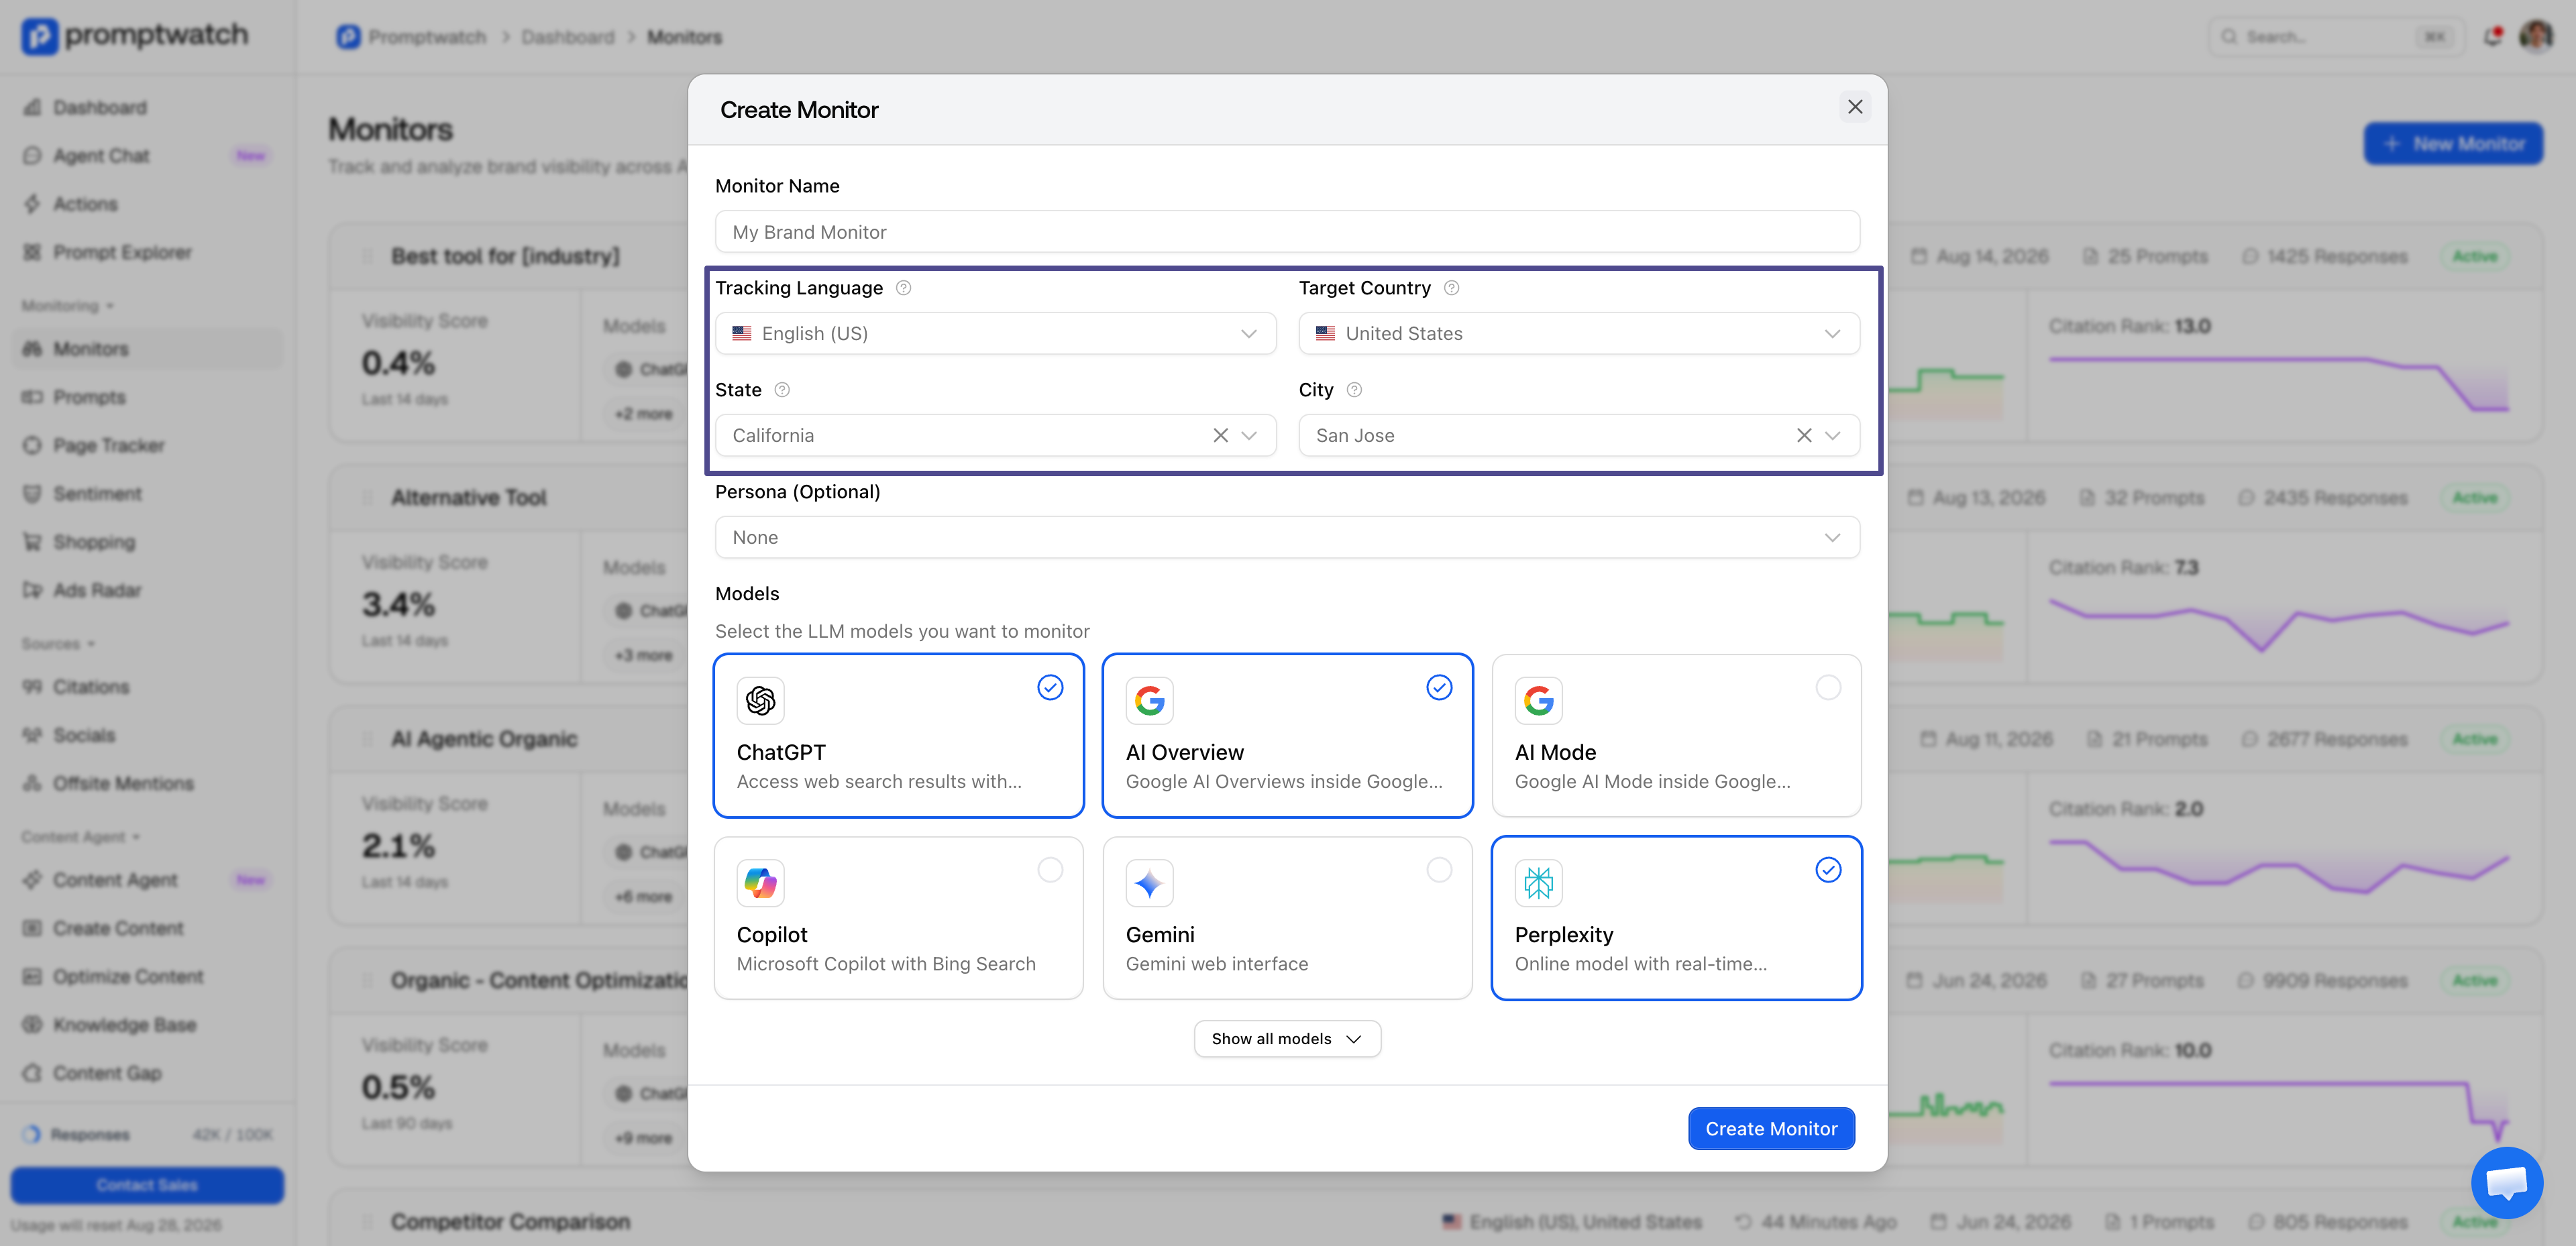Go to Dashboard breadcrumb link
This screenshot has height=1246, width=2576.
click(567, 37)
